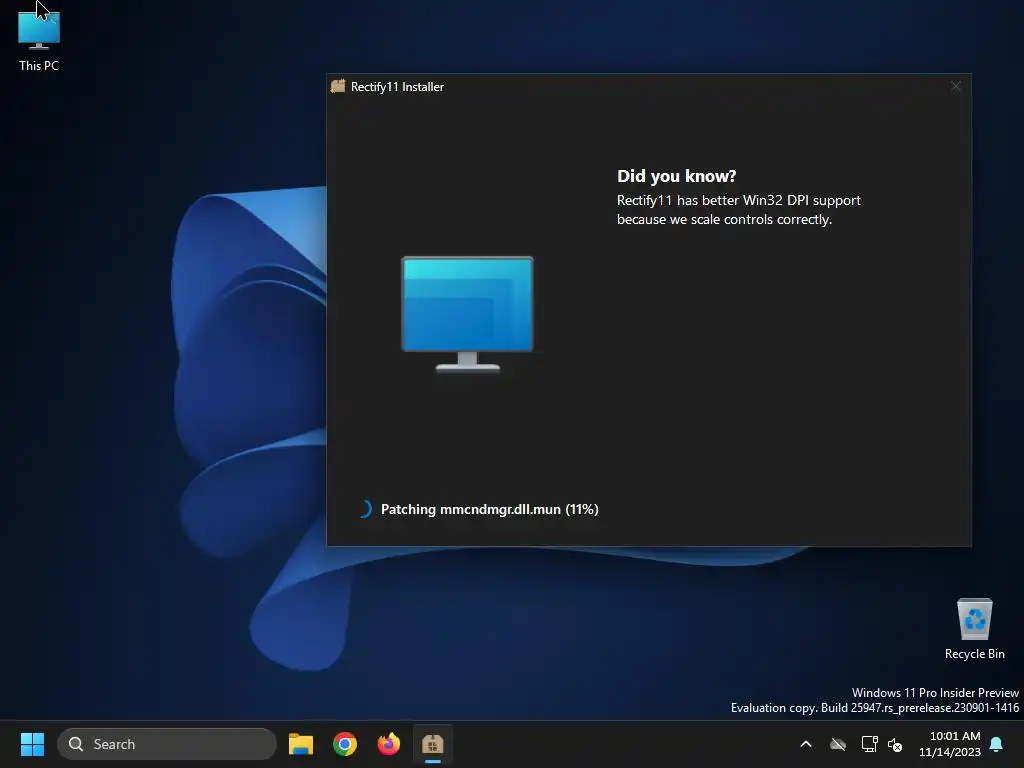The image size is (1024, 768).
Task: Select the Recycle Bin desktop icon
Action: coord(974,630)
